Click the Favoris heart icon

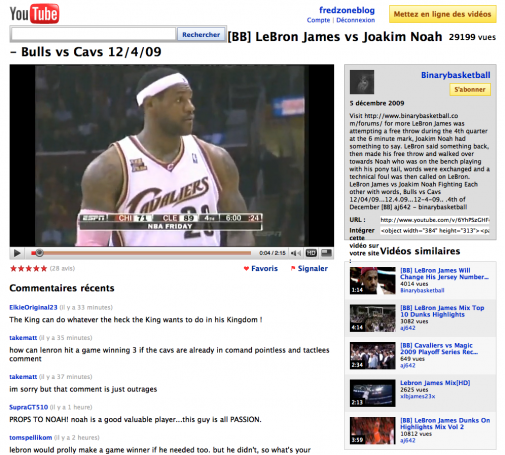click(x=246, y=269)
